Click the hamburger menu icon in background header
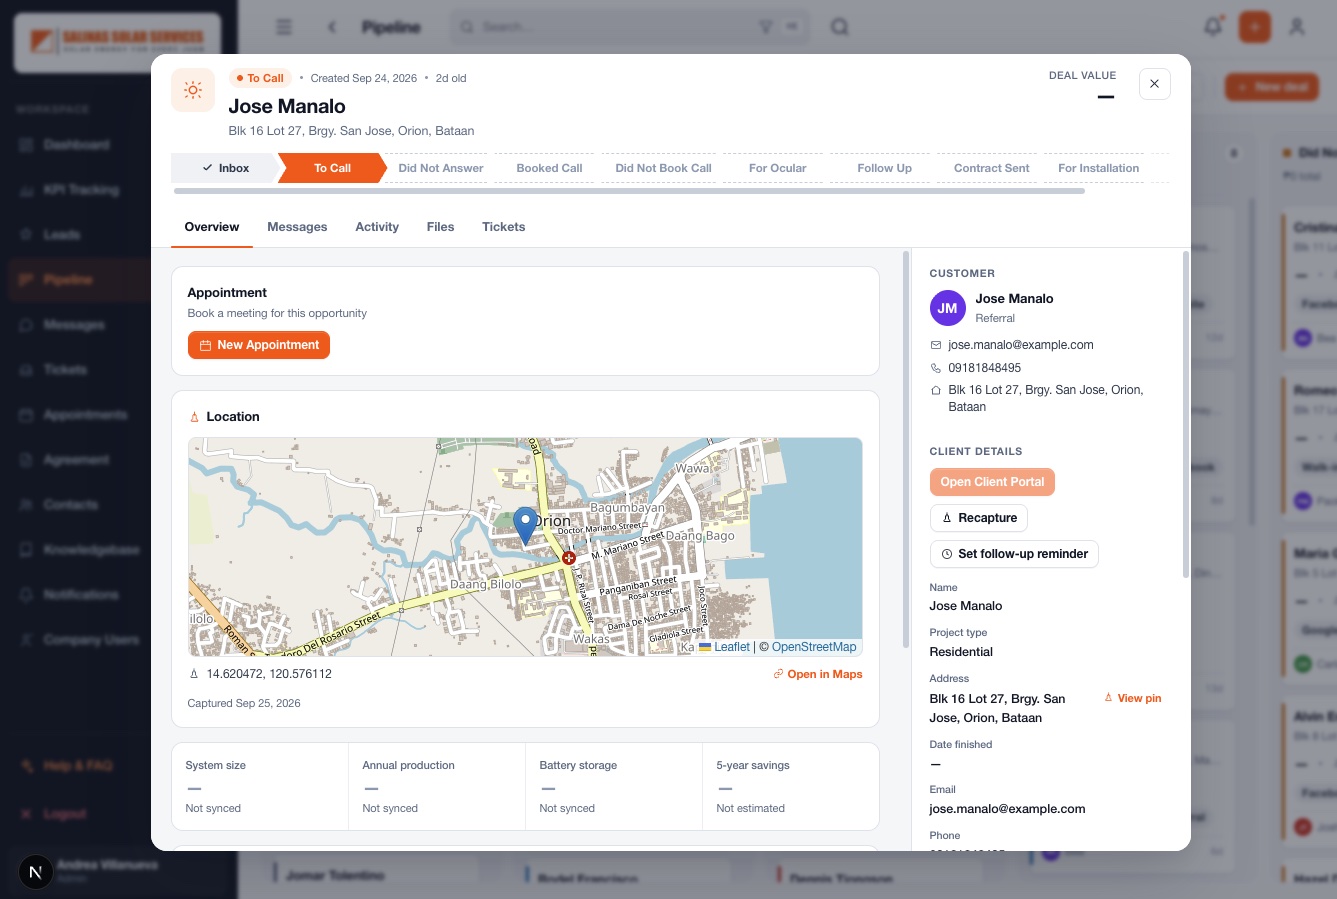The height and width of the screenshot is (899, 1337). click(x=284, y=27)
